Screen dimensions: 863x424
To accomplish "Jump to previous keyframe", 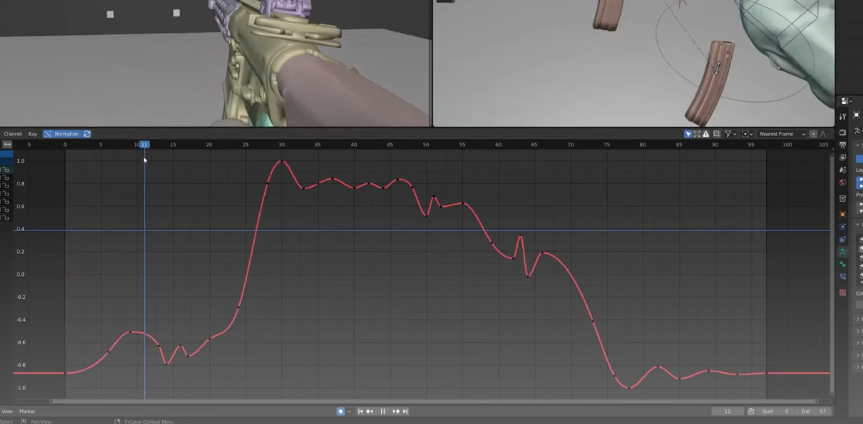I will [x=370, y=411].
